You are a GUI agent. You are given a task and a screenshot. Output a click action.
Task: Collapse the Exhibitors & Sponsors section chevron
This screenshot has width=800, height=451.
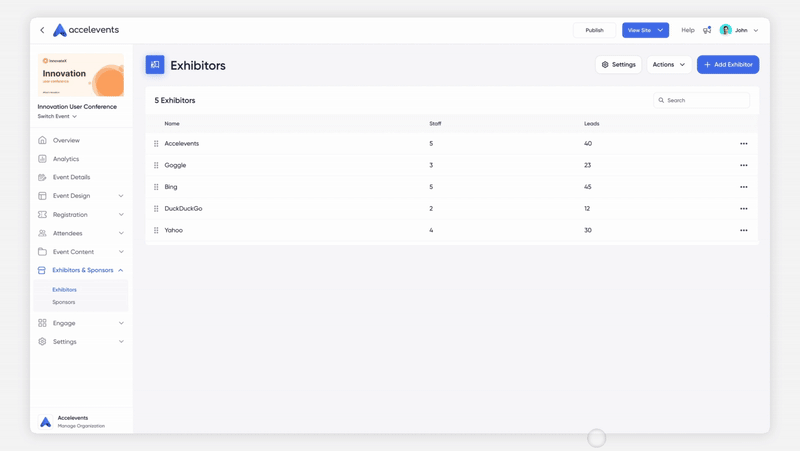pos(120,270)
